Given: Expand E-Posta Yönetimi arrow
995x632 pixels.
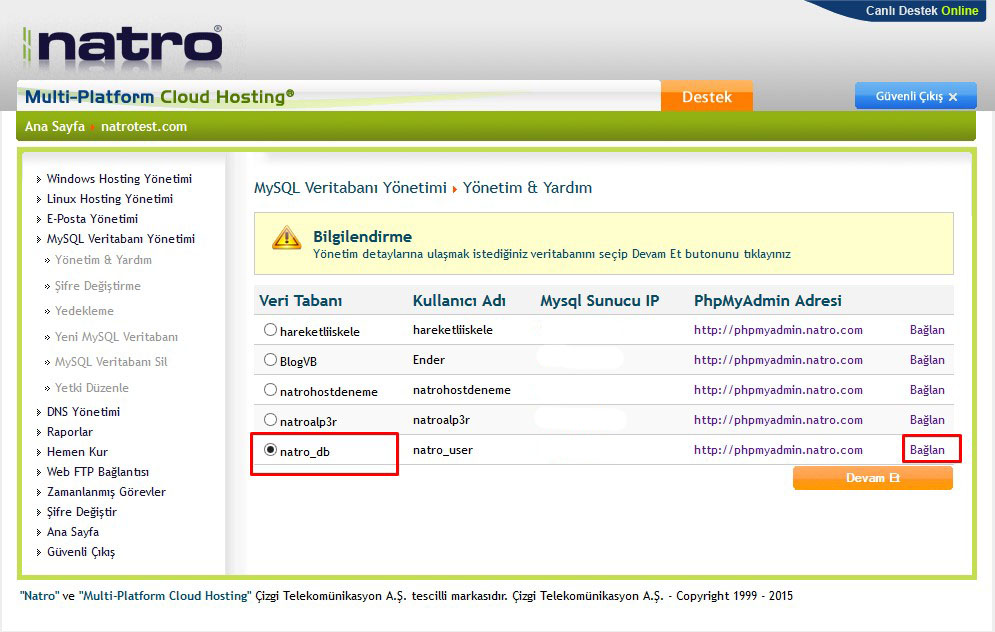Looking at the screenshot, I should (39, 220).
